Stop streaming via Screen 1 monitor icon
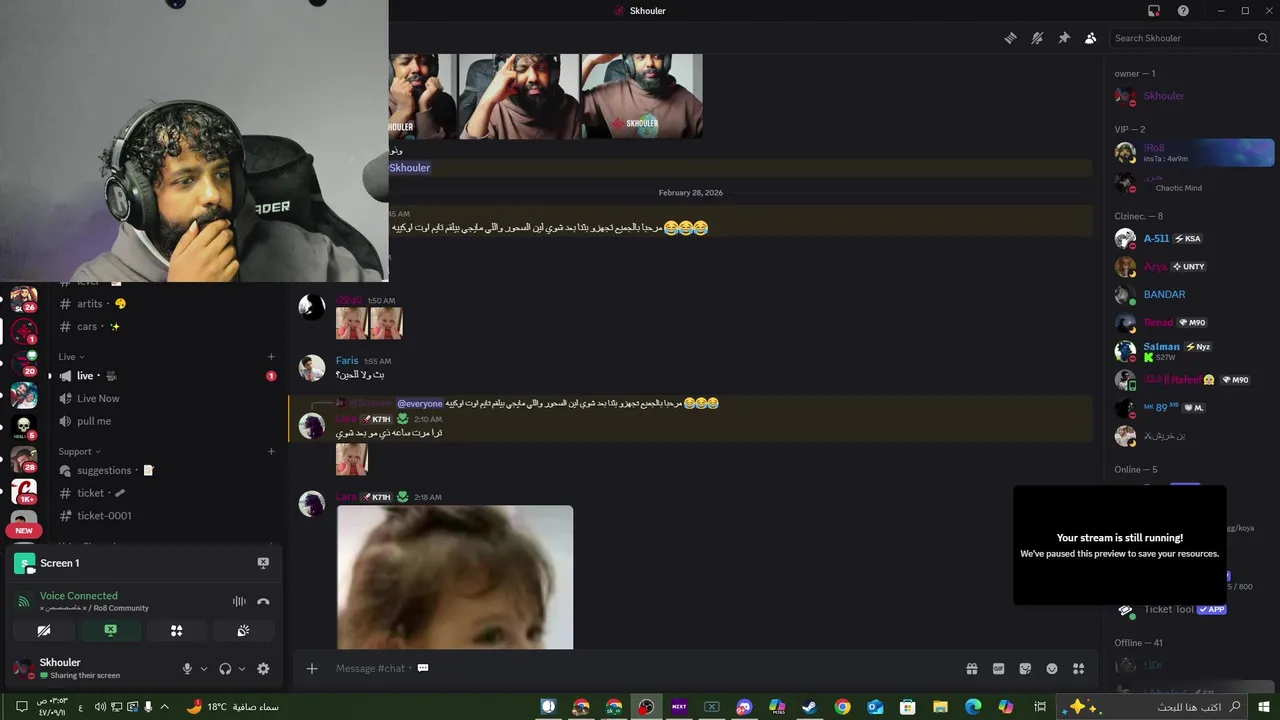 [263, 563]
